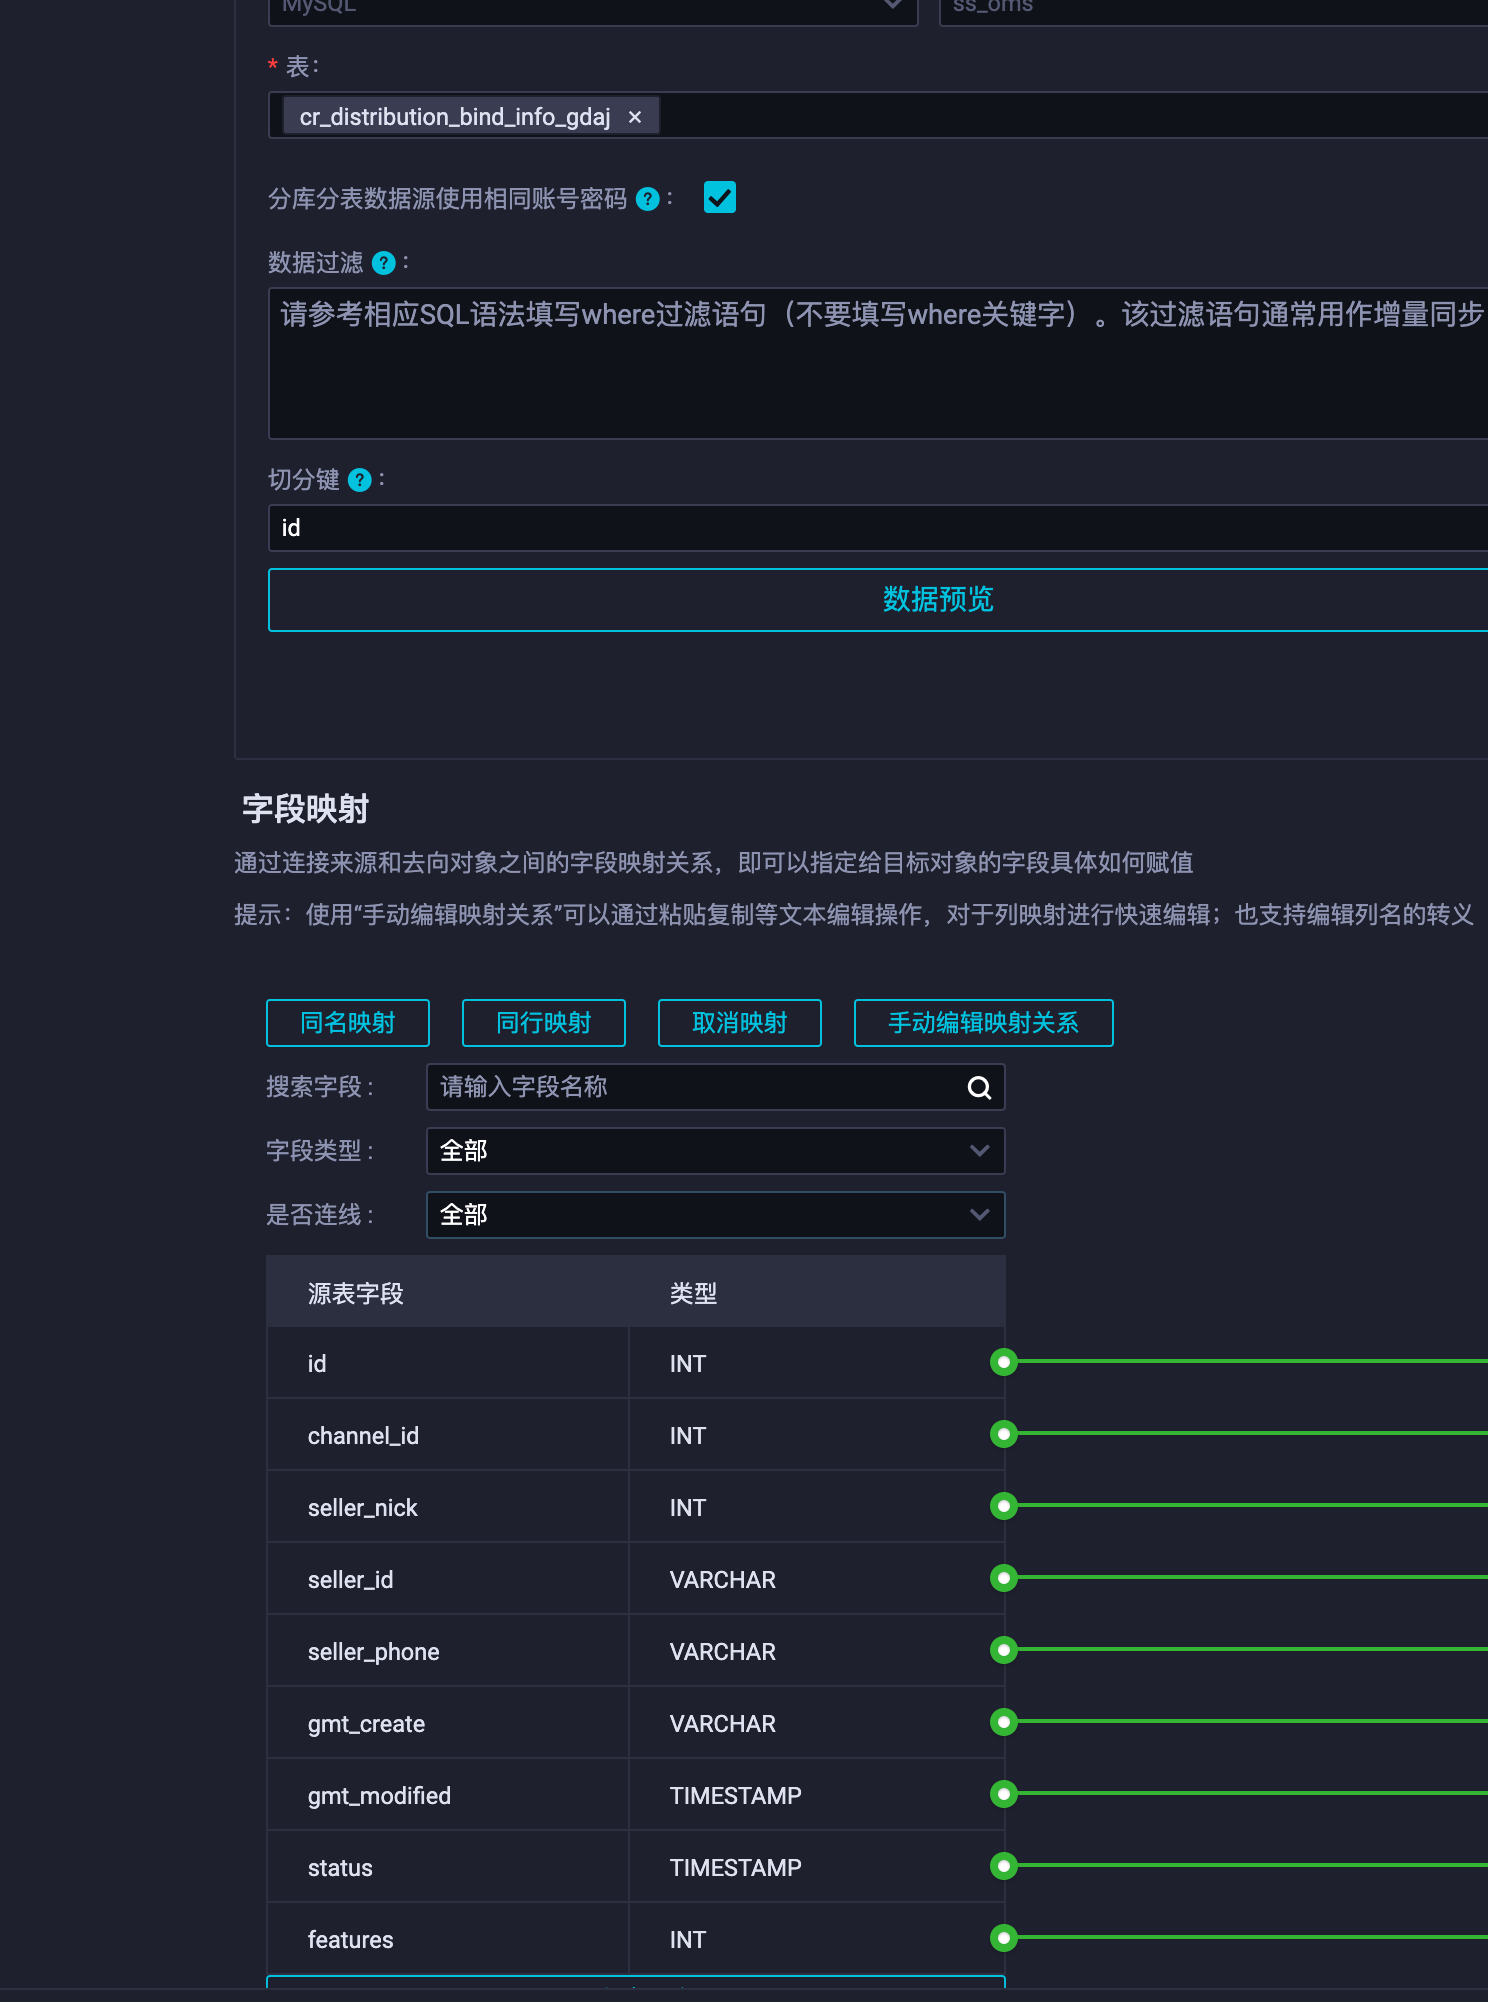Click the 手动编辑映射关系 button
This screenshot has width=1488, height=2002.
[984, 1023]
